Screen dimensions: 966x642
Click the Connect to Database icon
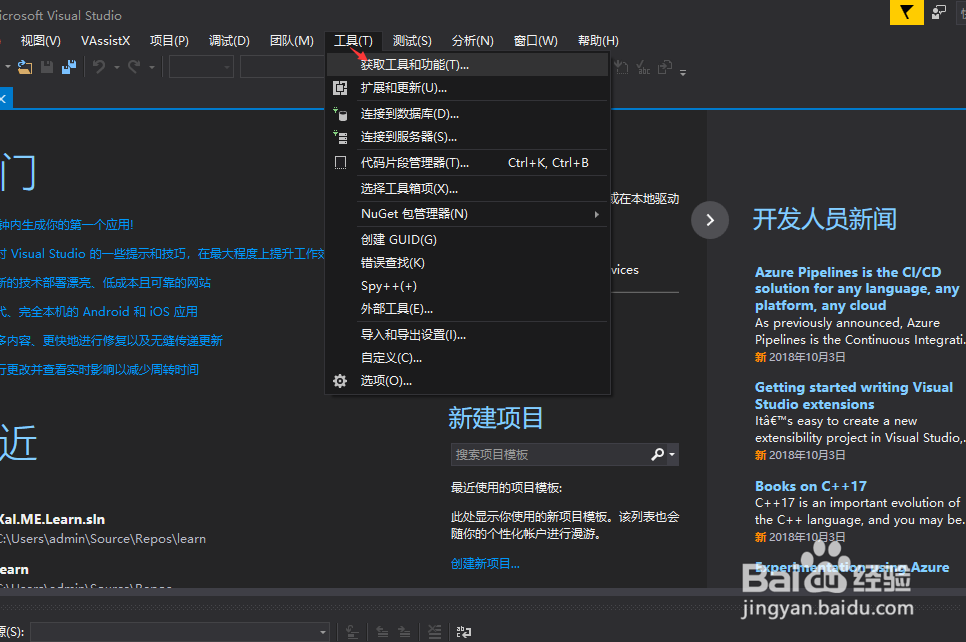point(340,114)
